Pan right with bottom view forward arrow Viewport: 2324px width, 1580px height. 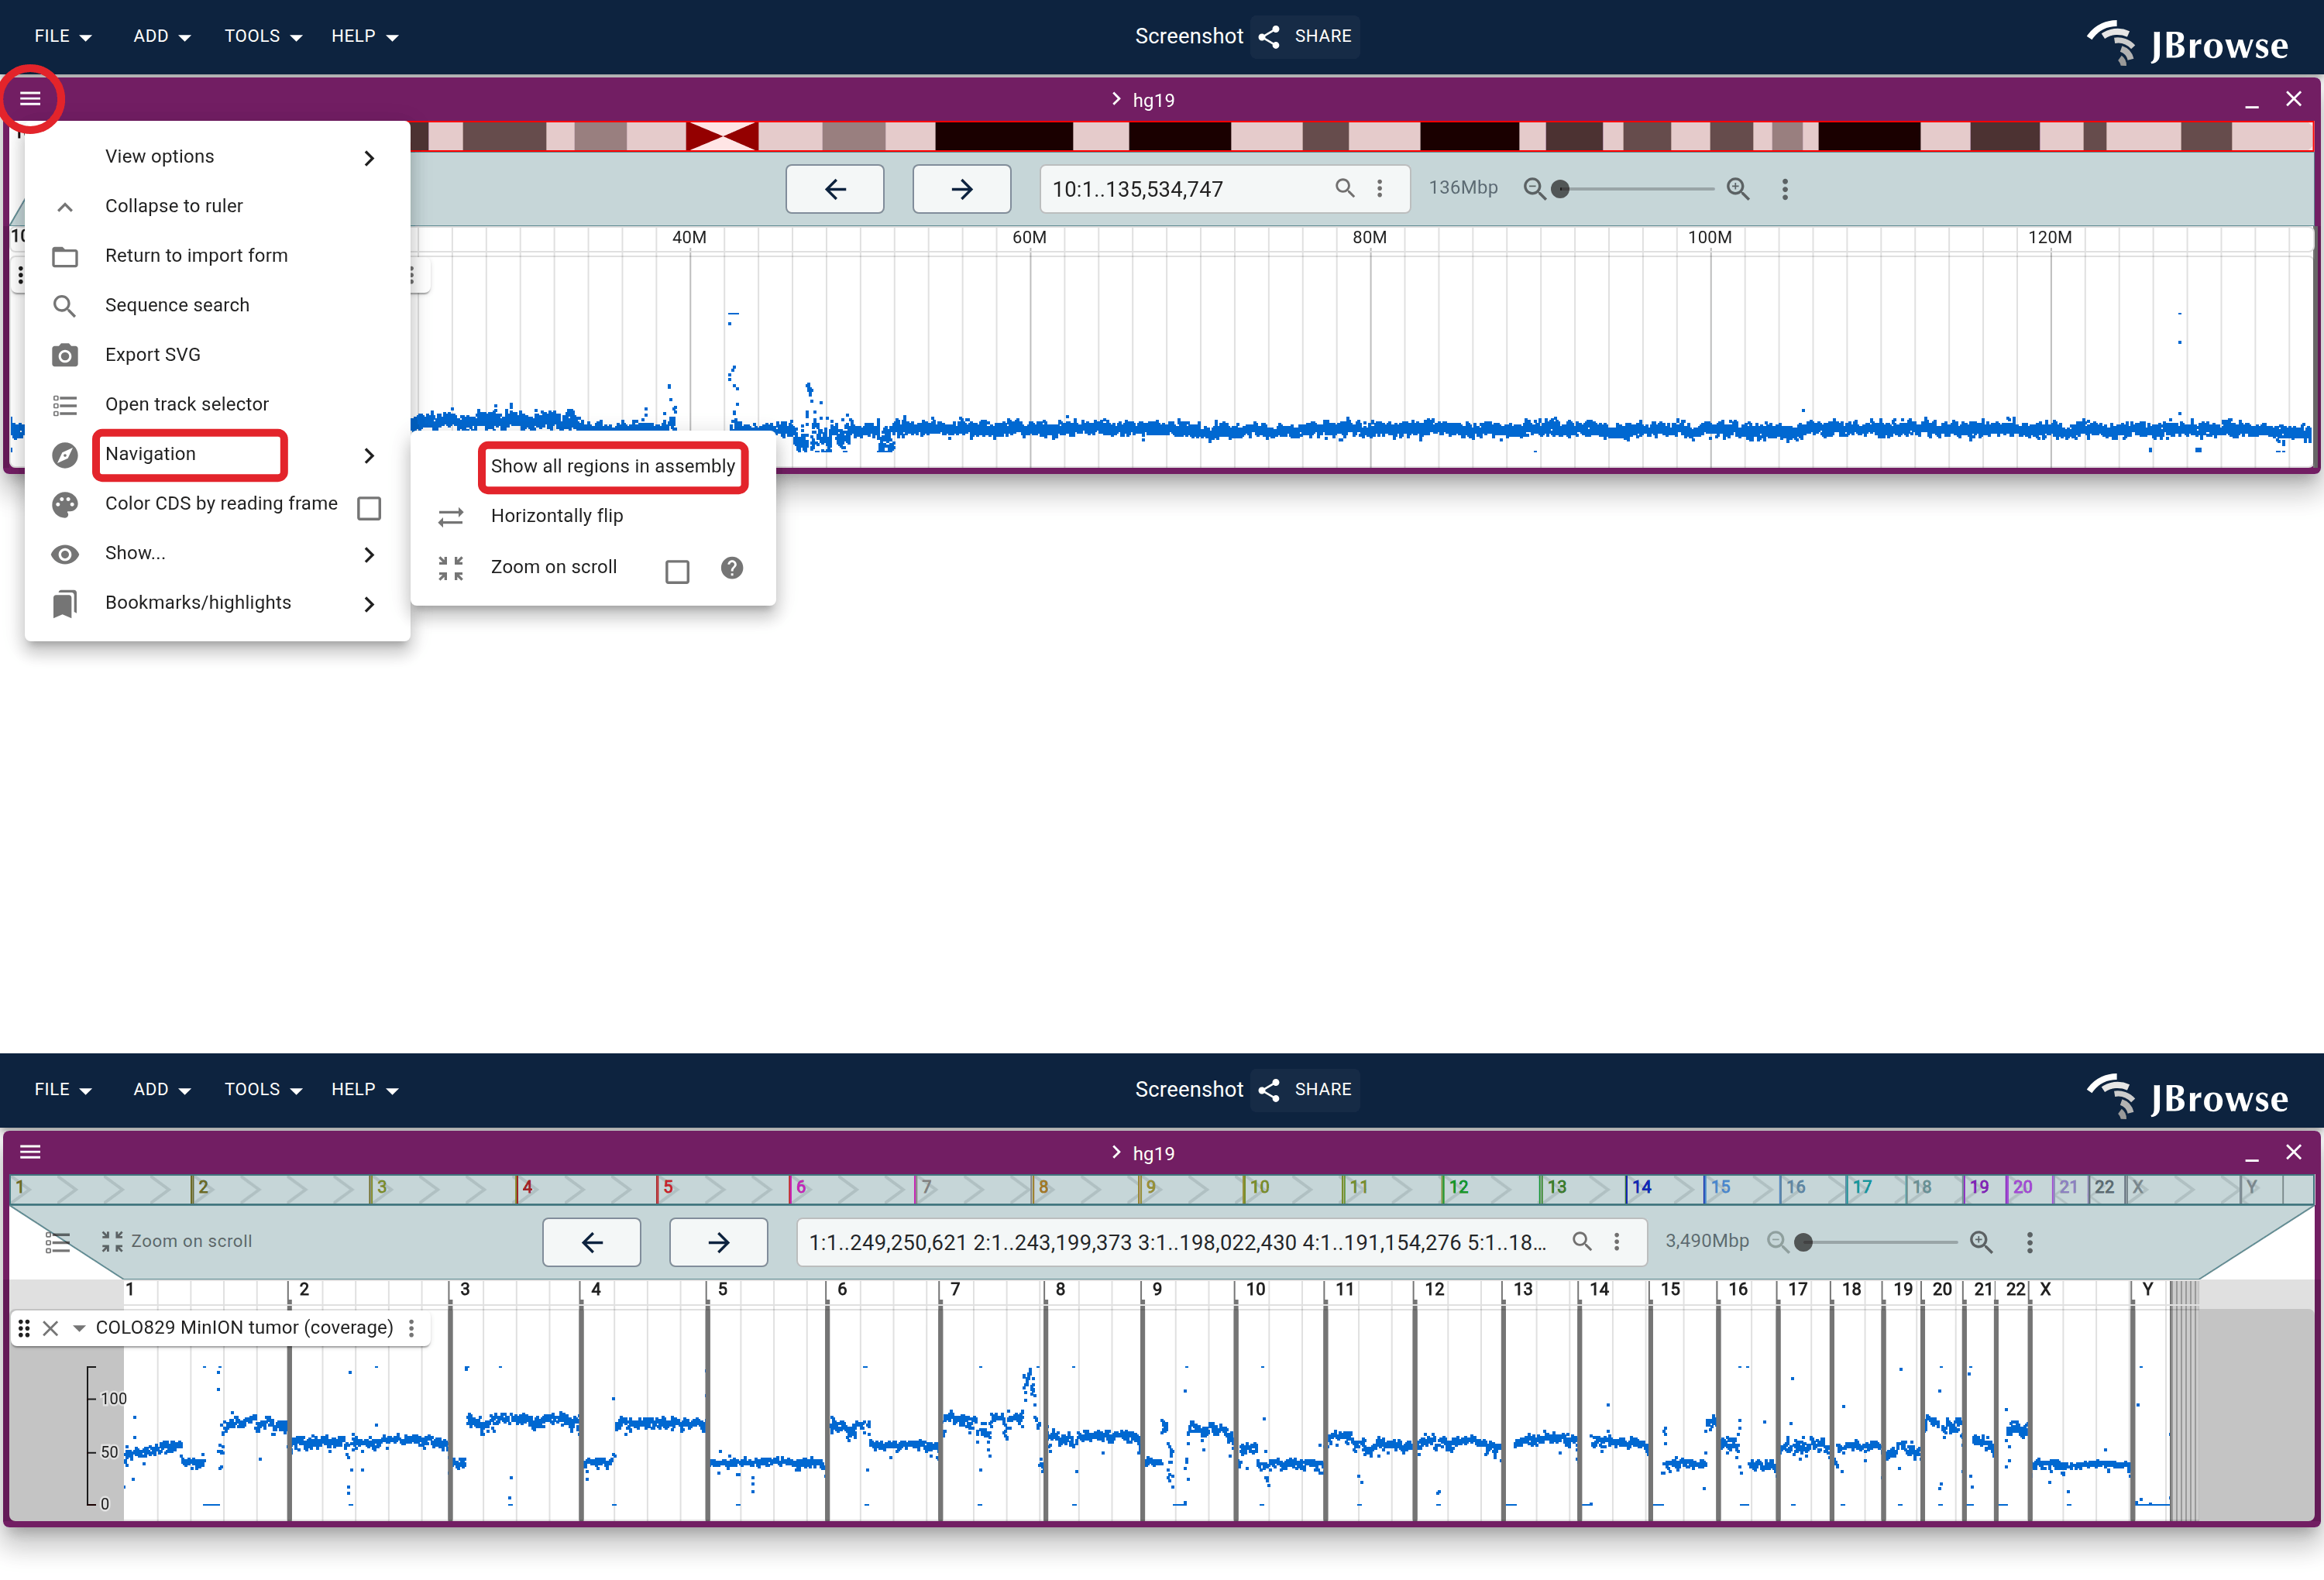click(x=718, y=1242)
